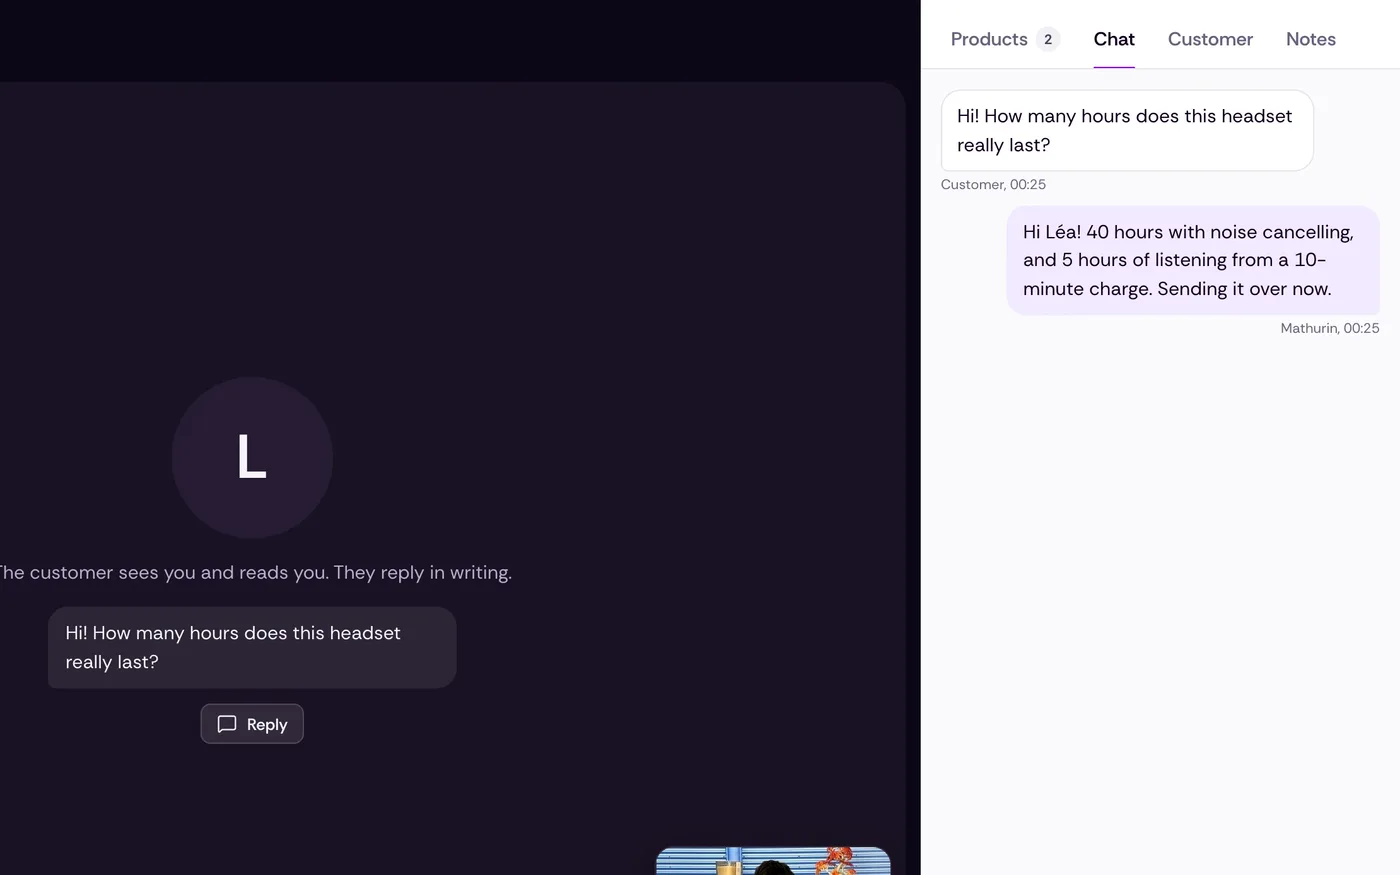
Task: Switch to the Chat tab
Action: [1114, 39]
